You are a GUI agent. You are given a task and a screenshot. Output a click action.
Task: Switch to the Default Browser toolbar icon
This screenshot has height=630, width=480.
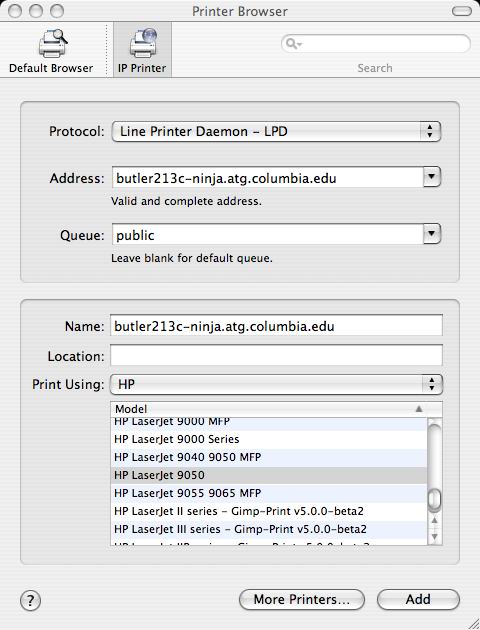51,51
